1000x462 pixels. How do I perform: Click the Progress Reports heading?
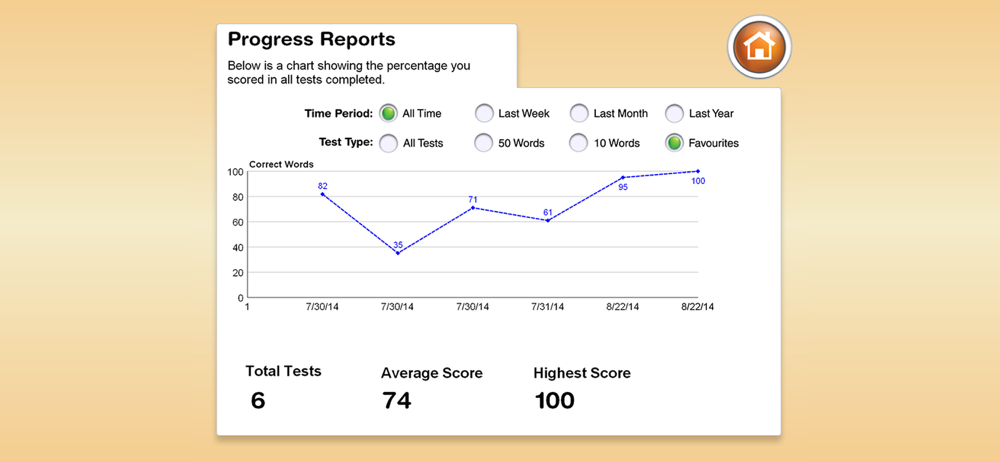point(312,40)
